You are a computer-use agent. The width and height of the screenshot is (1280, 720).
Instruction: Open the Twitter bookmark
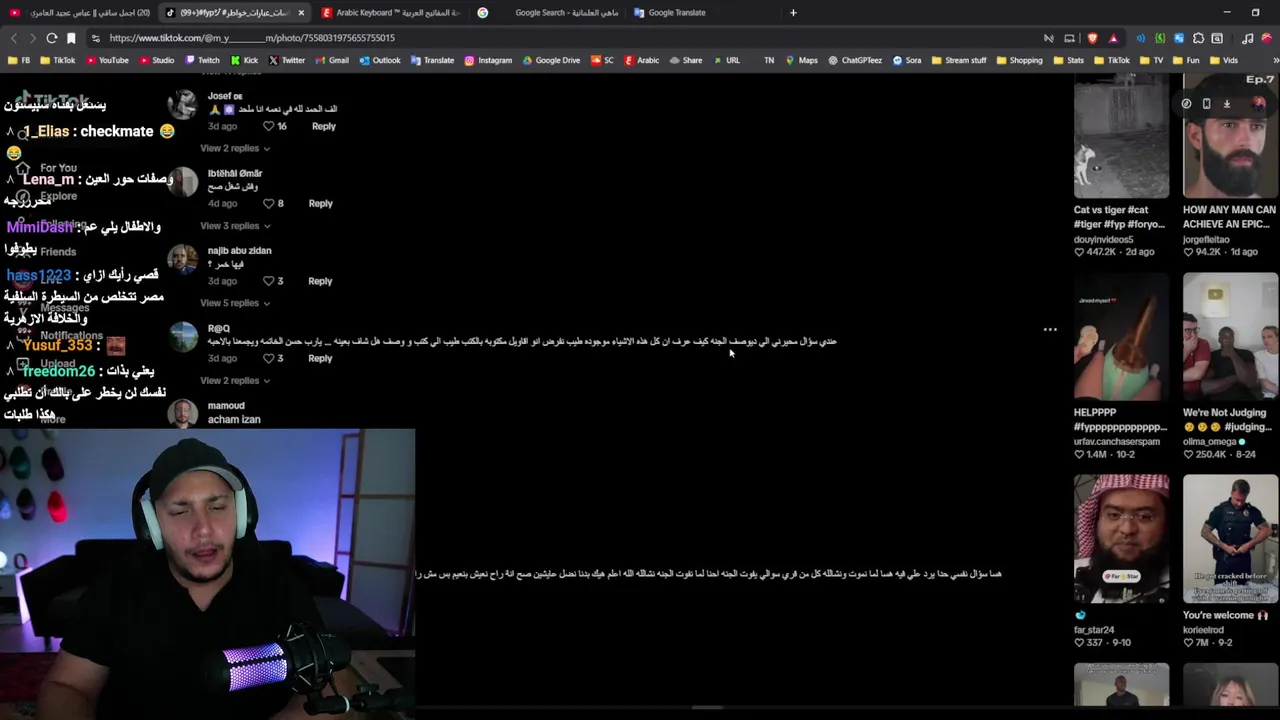(286, 60)
